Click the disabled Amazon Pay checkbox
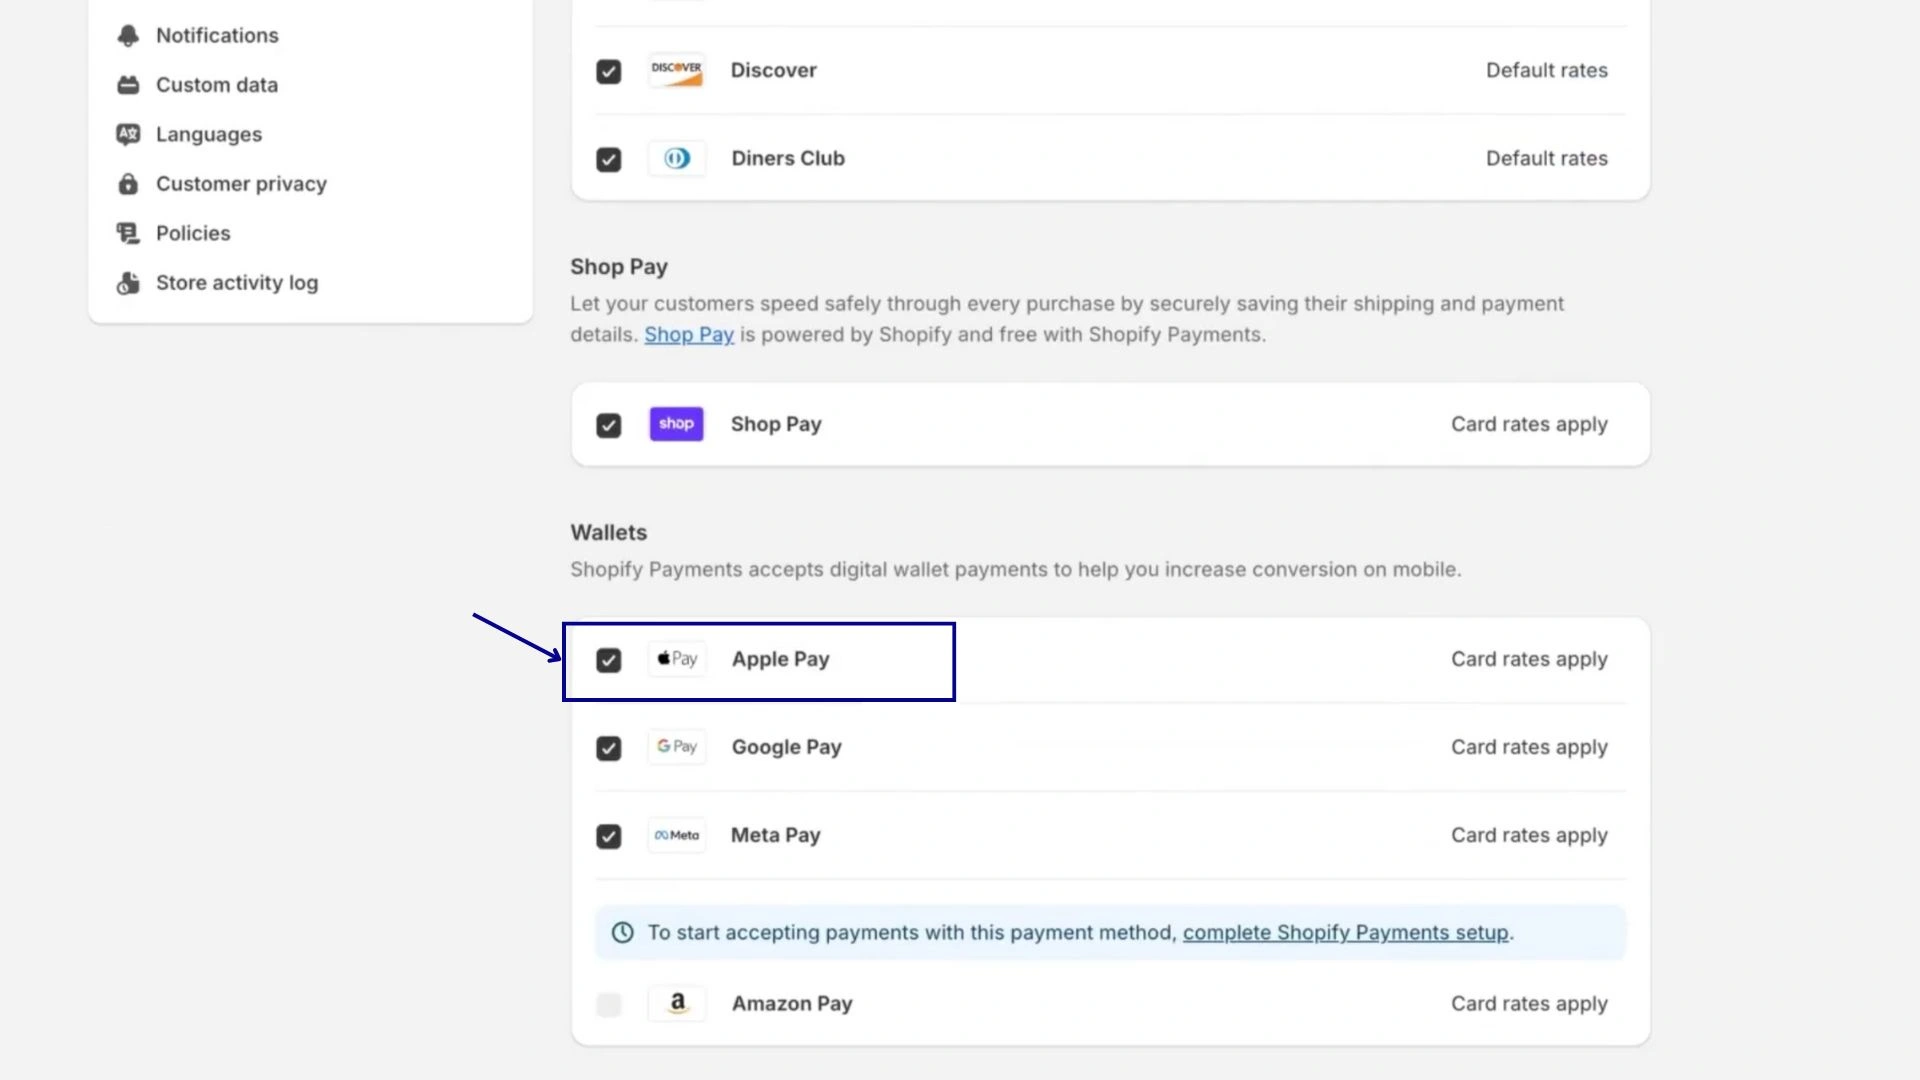Image resolution: width=1920 pixels, height=1080 pixels. click(x=609, y=1005)
